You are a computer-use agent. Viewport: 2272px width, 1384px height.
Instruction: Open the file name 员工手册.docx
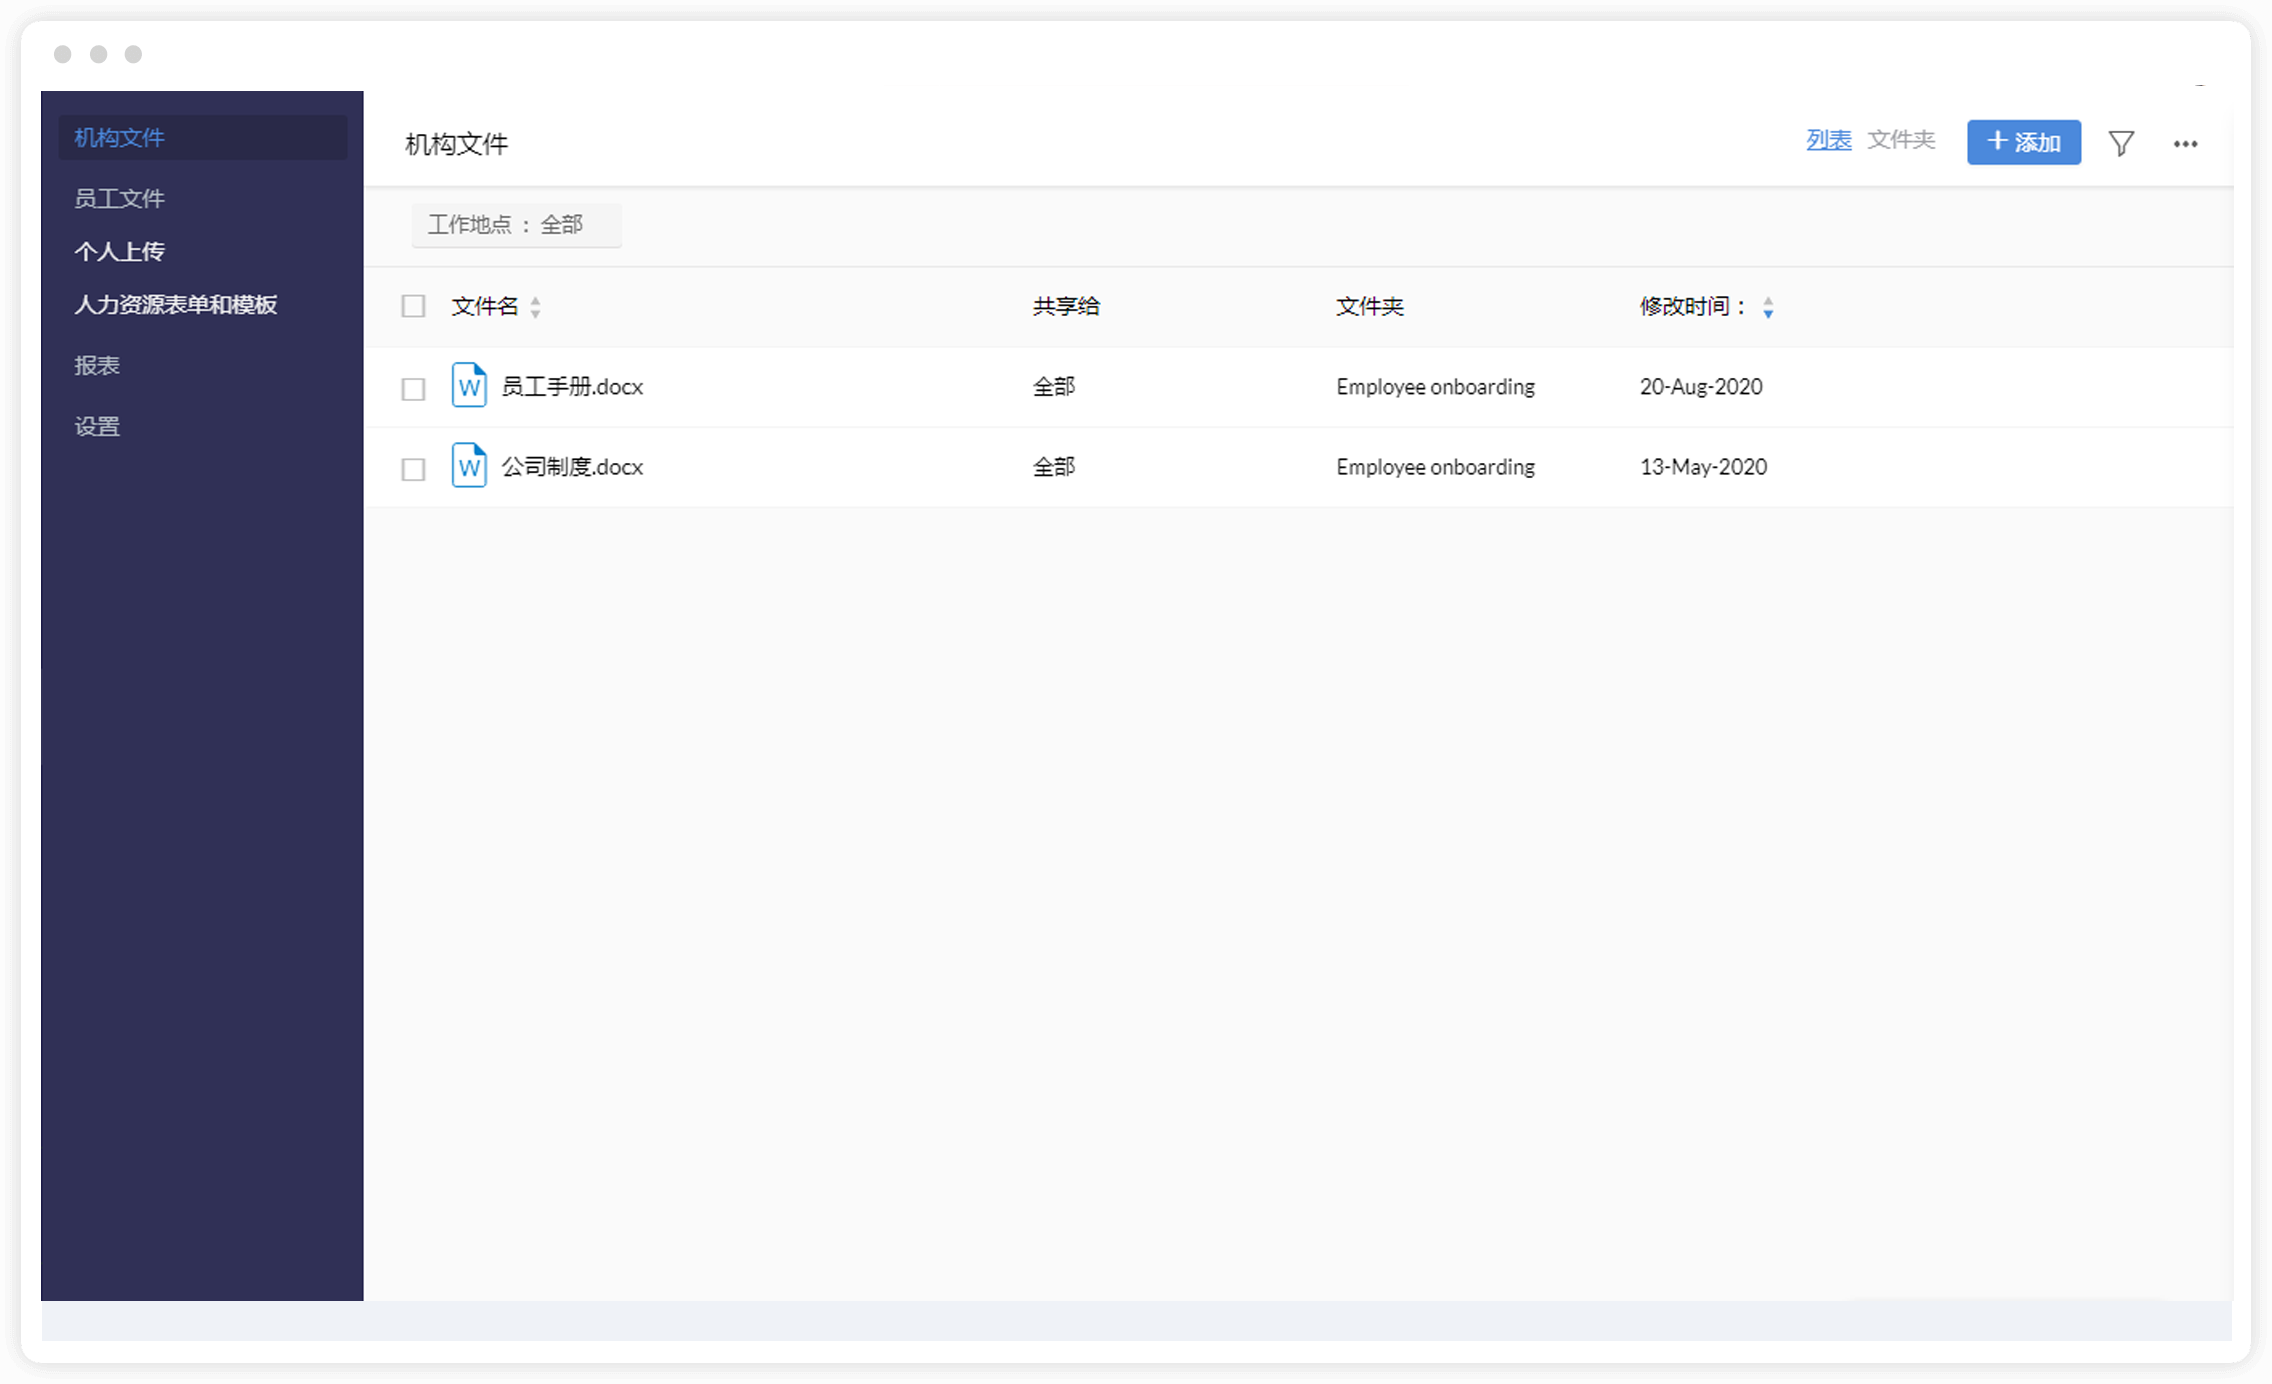[x=572, y=387]
